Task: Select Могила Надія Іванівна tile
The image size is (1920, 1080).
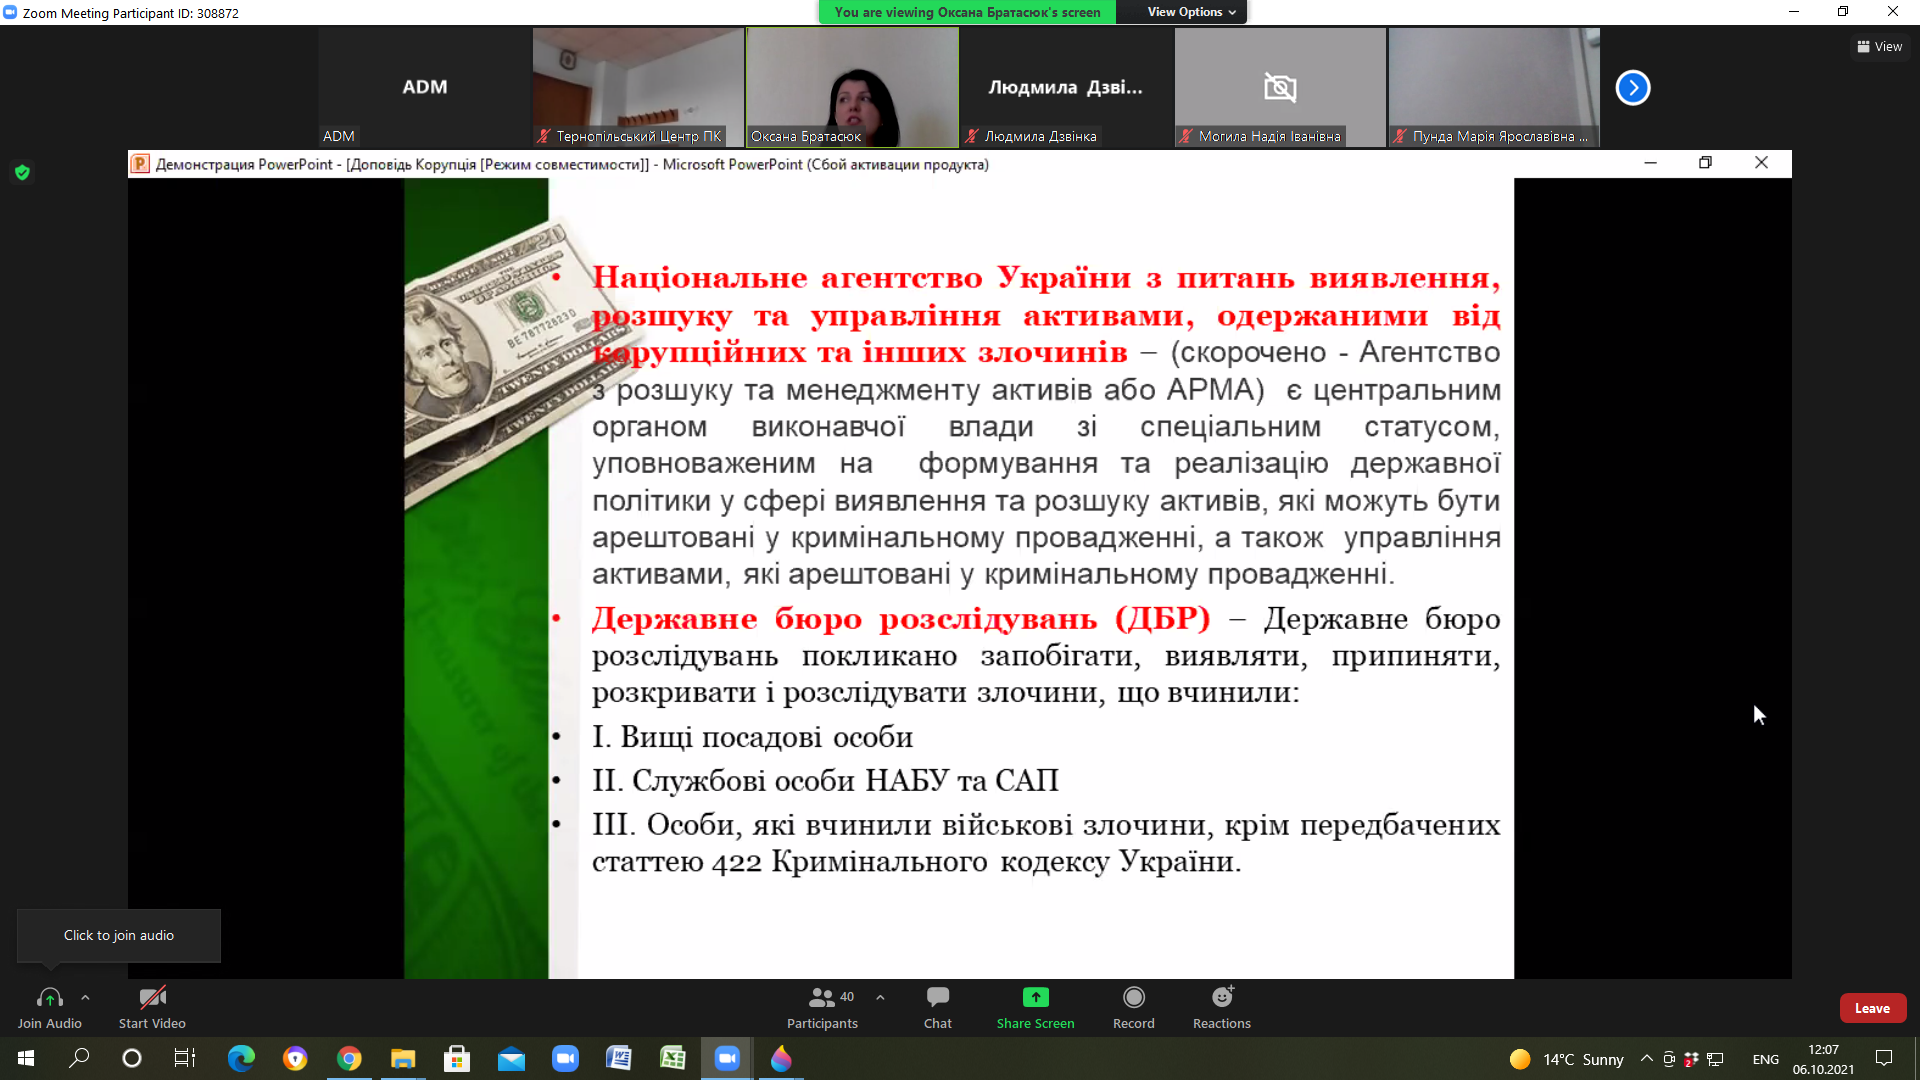Action: [1280, 87]
